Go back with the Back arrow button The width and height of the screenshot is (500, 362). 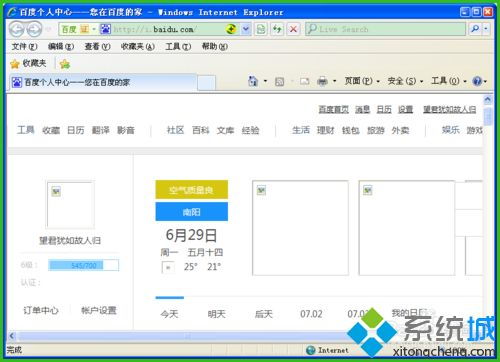pos(17,29)
